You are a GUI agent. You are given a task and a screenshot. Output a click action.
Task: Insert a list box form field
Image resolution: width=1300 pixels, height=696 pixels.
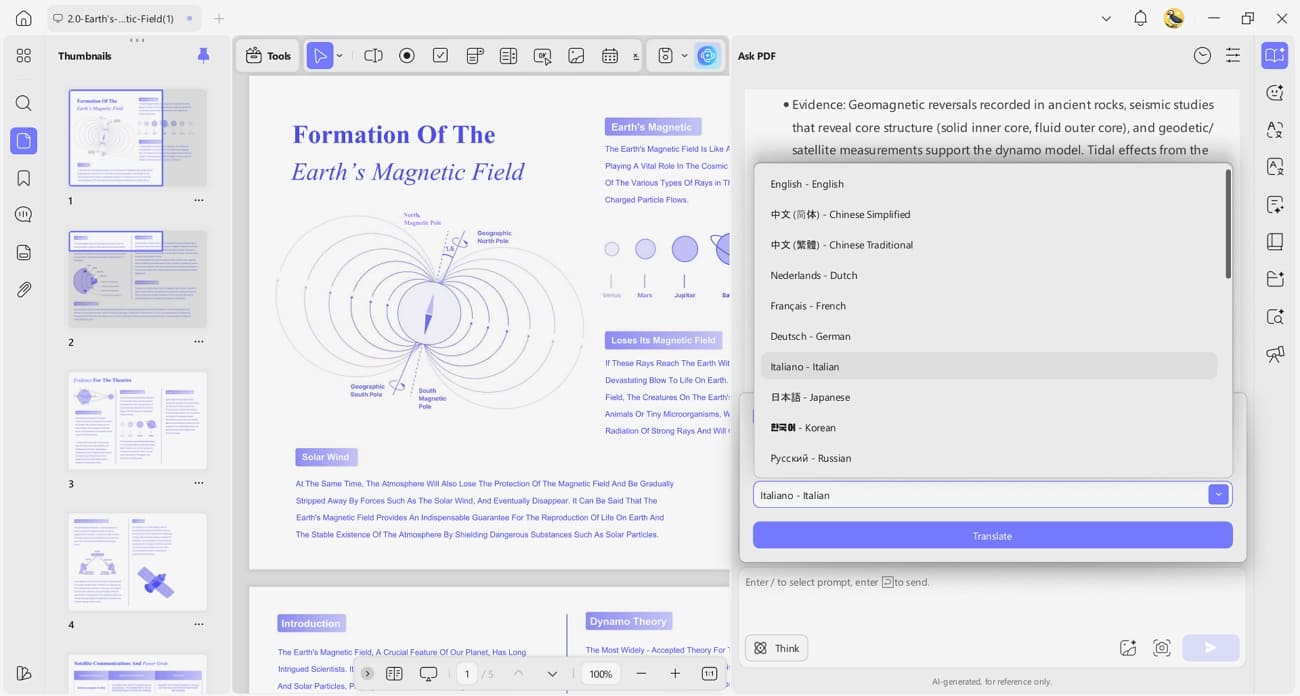[509, 56]
